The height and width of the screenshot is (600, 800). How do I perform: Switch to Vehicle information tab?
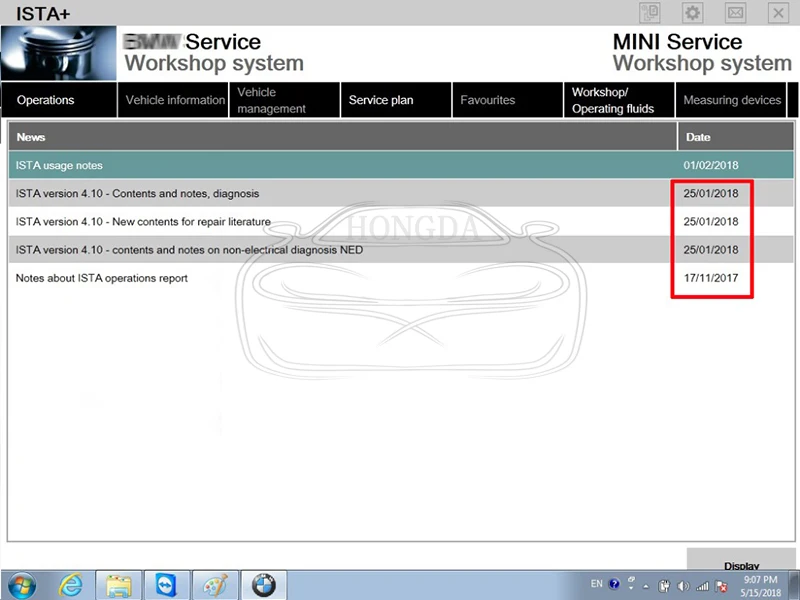[x=173, y=100]
